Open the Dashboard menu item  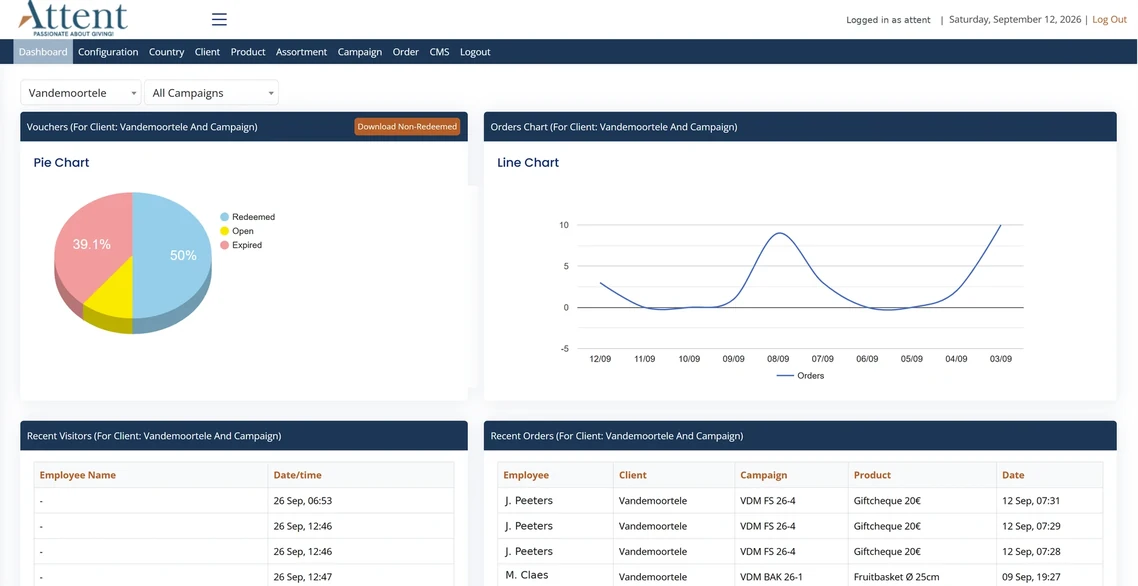click(43, 52)
